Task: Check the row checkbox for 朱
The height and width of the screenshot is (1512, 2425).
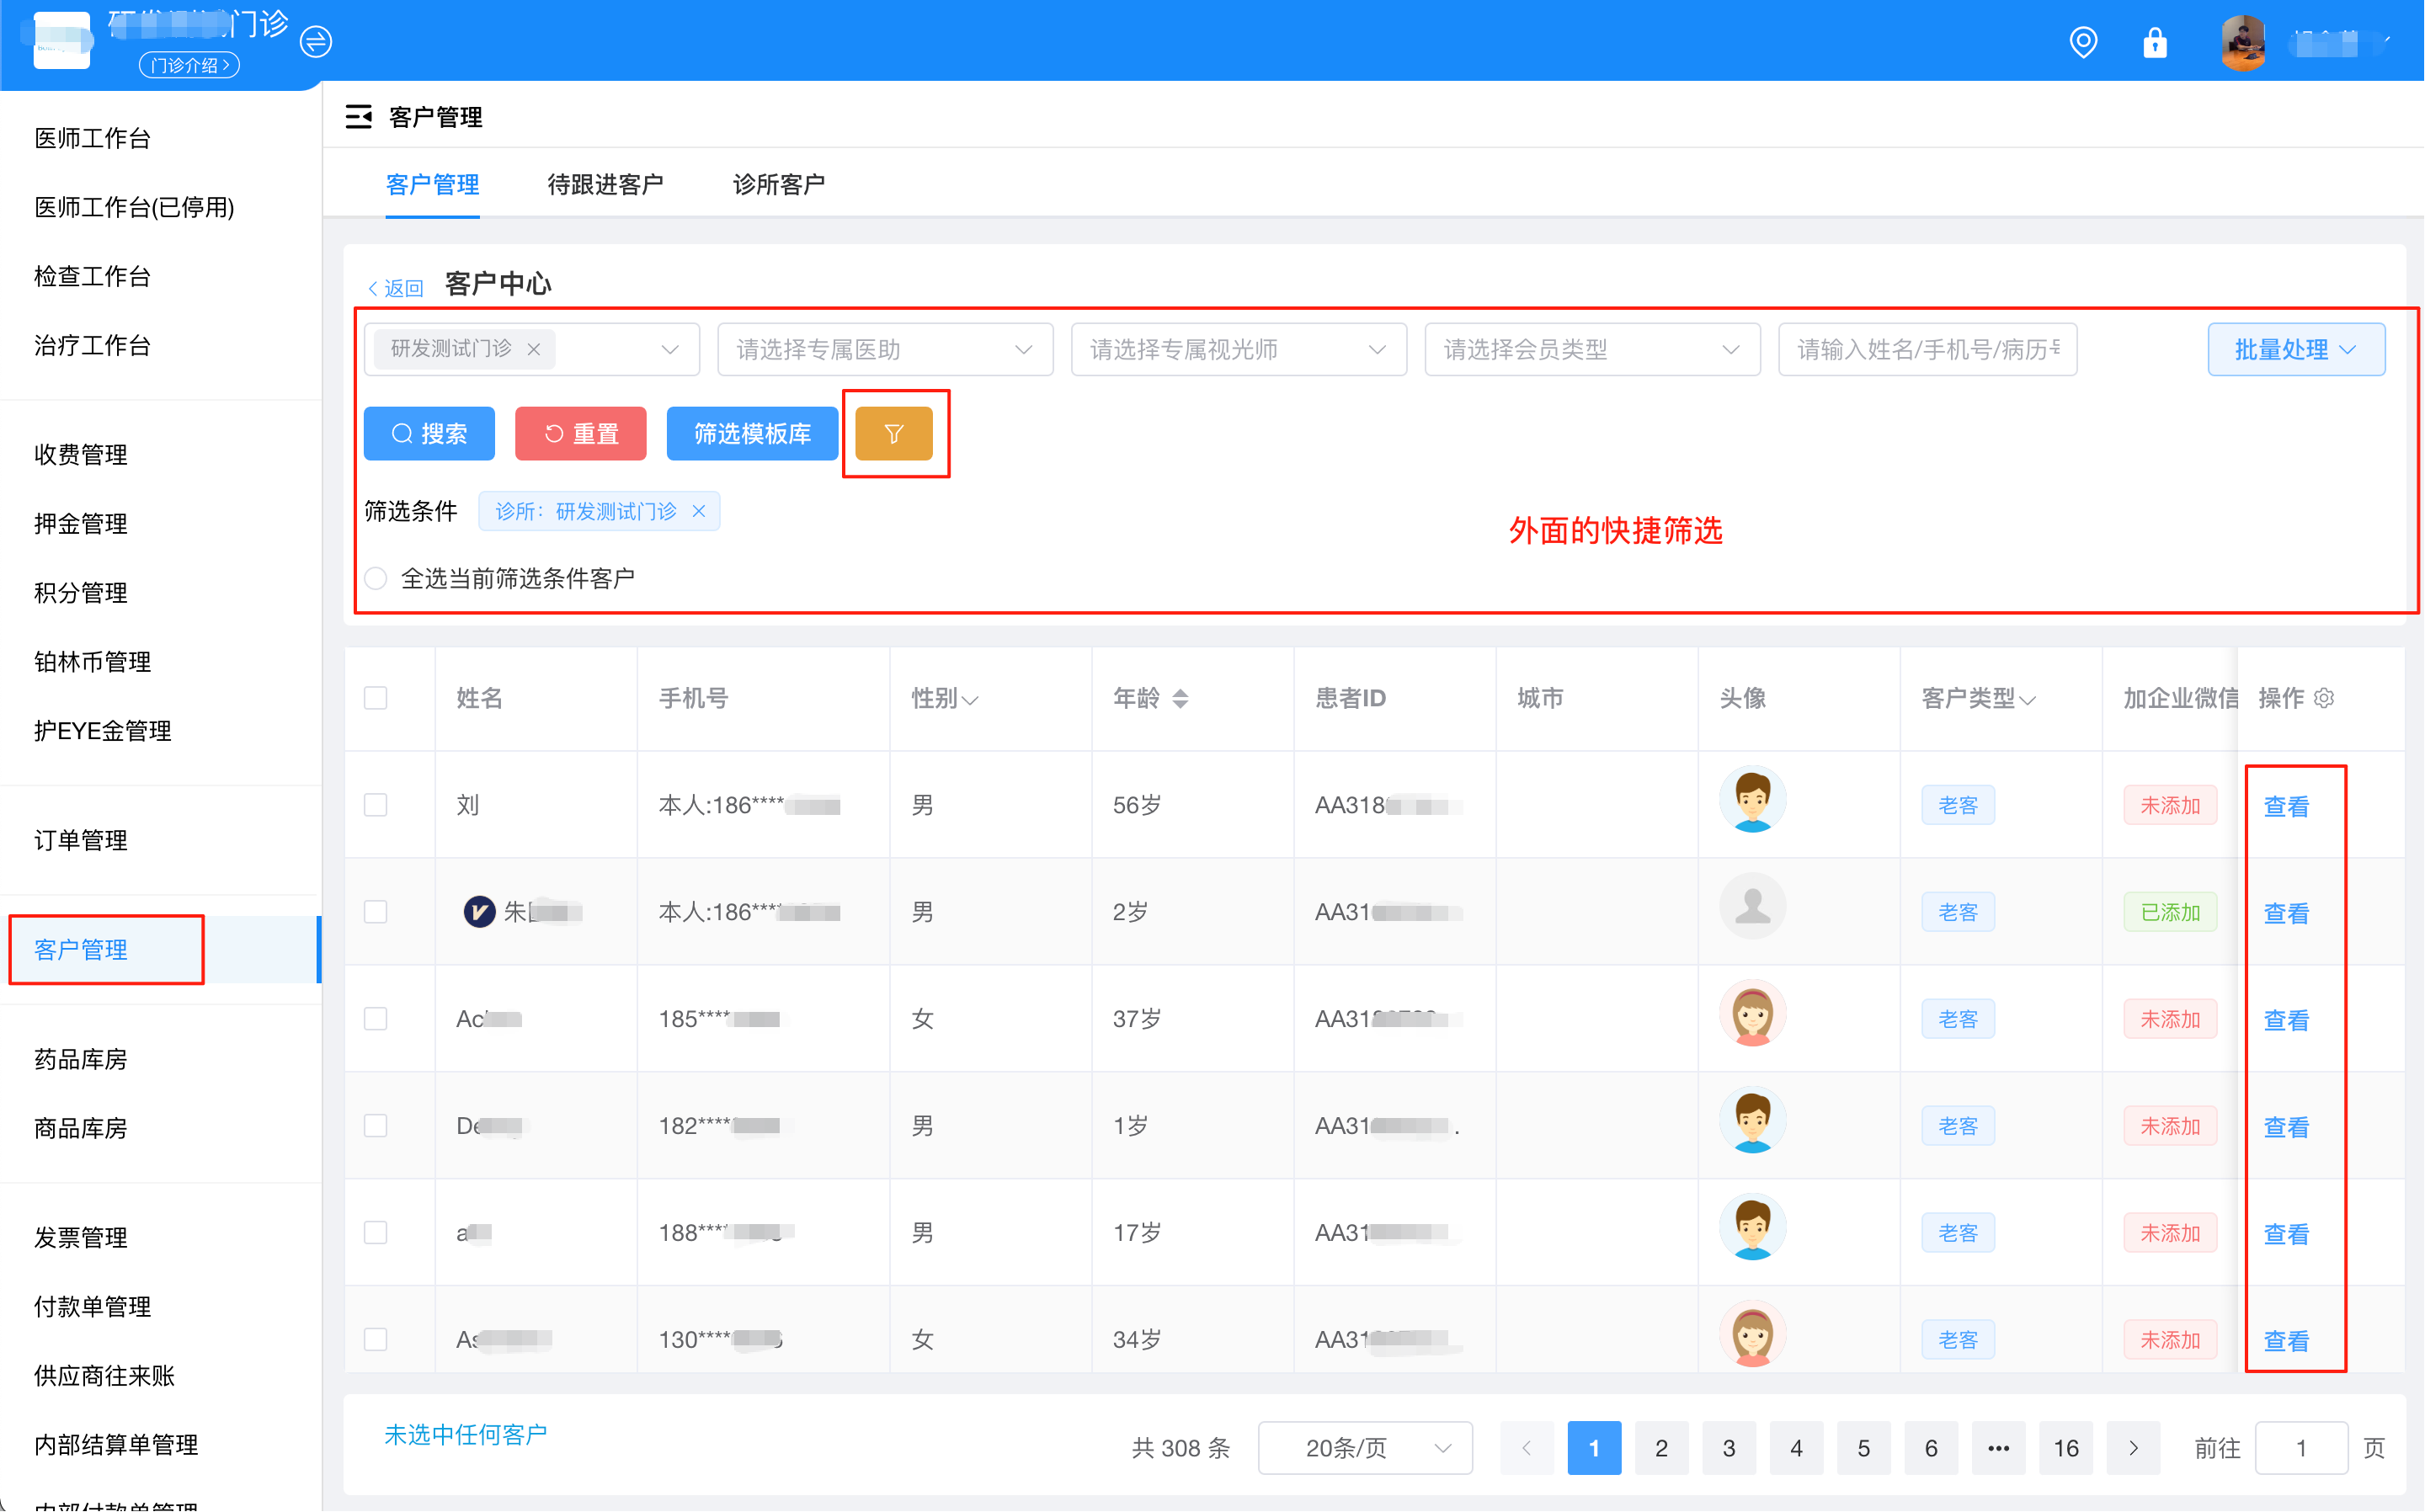Action: pyautogui.click(x=376, y=912)
